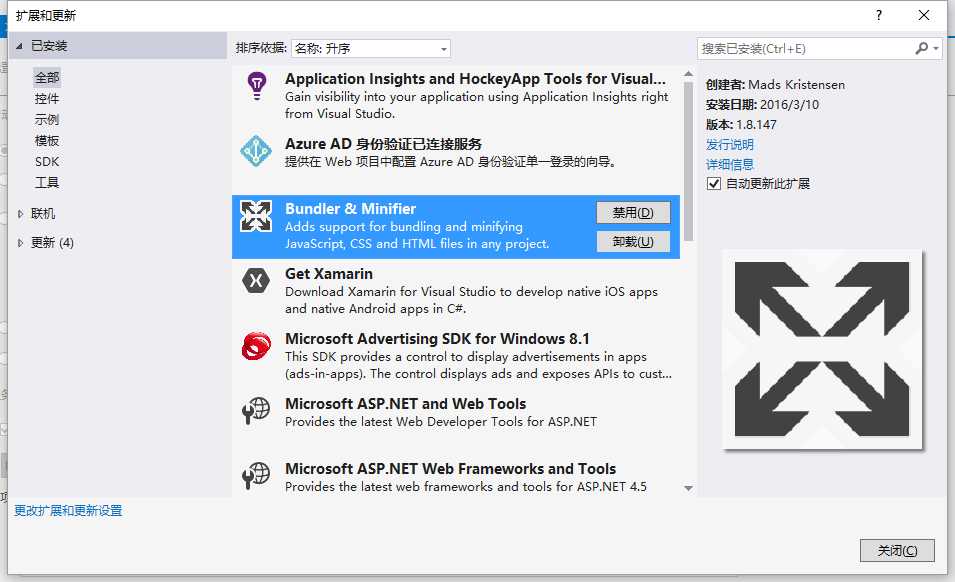This screenshot has width=955, height=582.
Task: Select the SDK category
Action: (x=47, y=161)
